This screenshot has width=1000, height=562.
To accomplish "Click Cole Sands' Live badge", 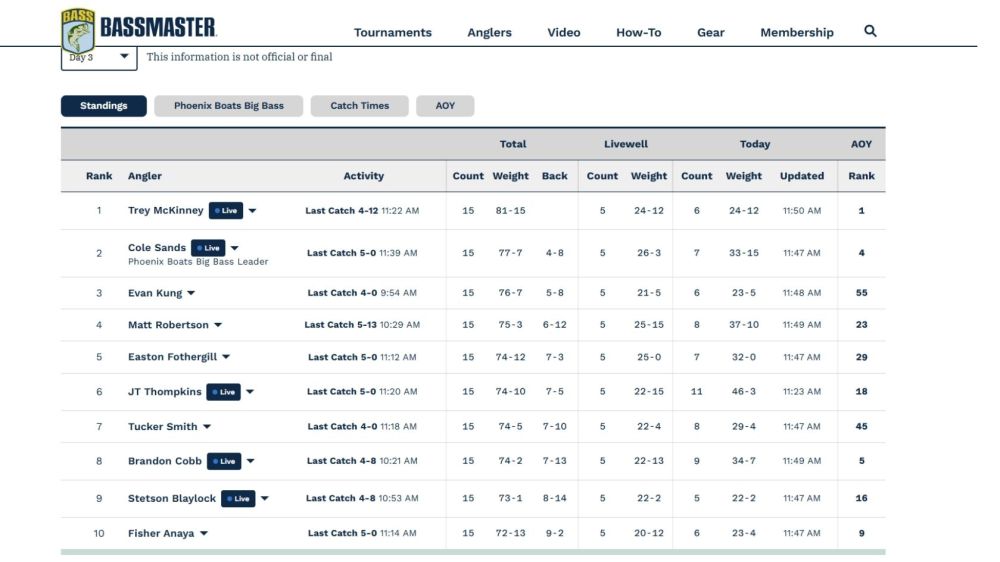I will point(208,248).
